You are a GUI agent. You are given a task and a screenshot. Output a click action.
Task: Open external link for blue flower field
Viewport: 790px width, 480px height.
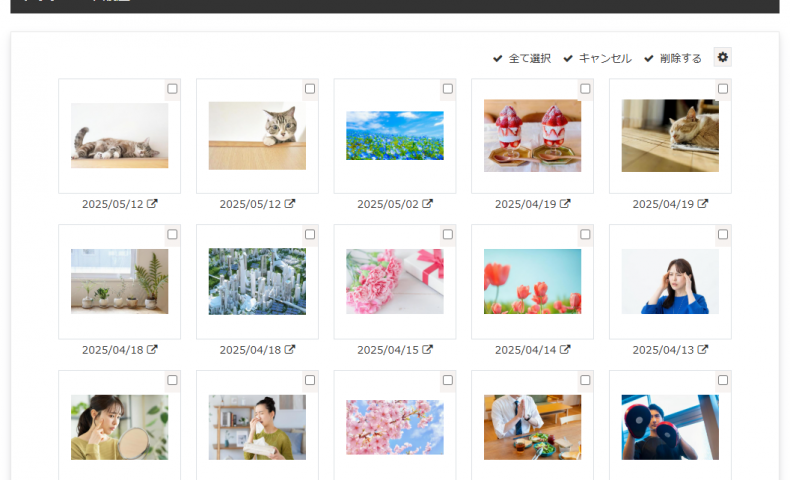(427, 203)
